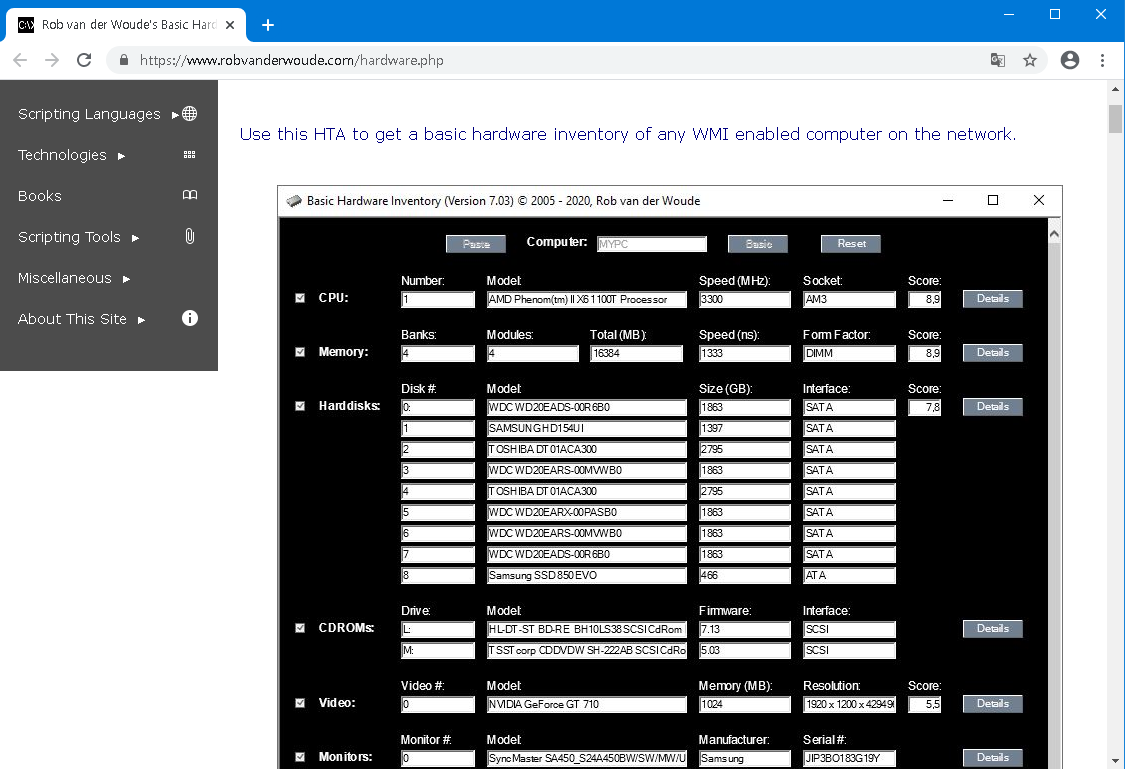The height and width of the screenshot is (769, 1125).
Task: Click the browser back arrow
Action: 20,60
